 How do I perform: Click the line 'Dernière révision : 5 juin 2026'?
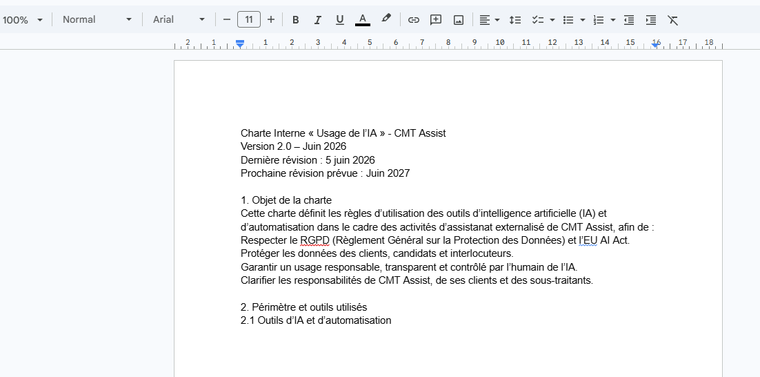308,160
